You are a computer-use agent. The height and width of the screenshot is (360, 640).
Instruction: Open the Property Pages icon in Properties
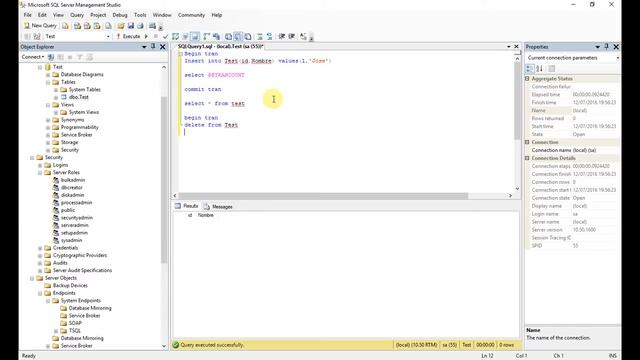pos(552,69)
